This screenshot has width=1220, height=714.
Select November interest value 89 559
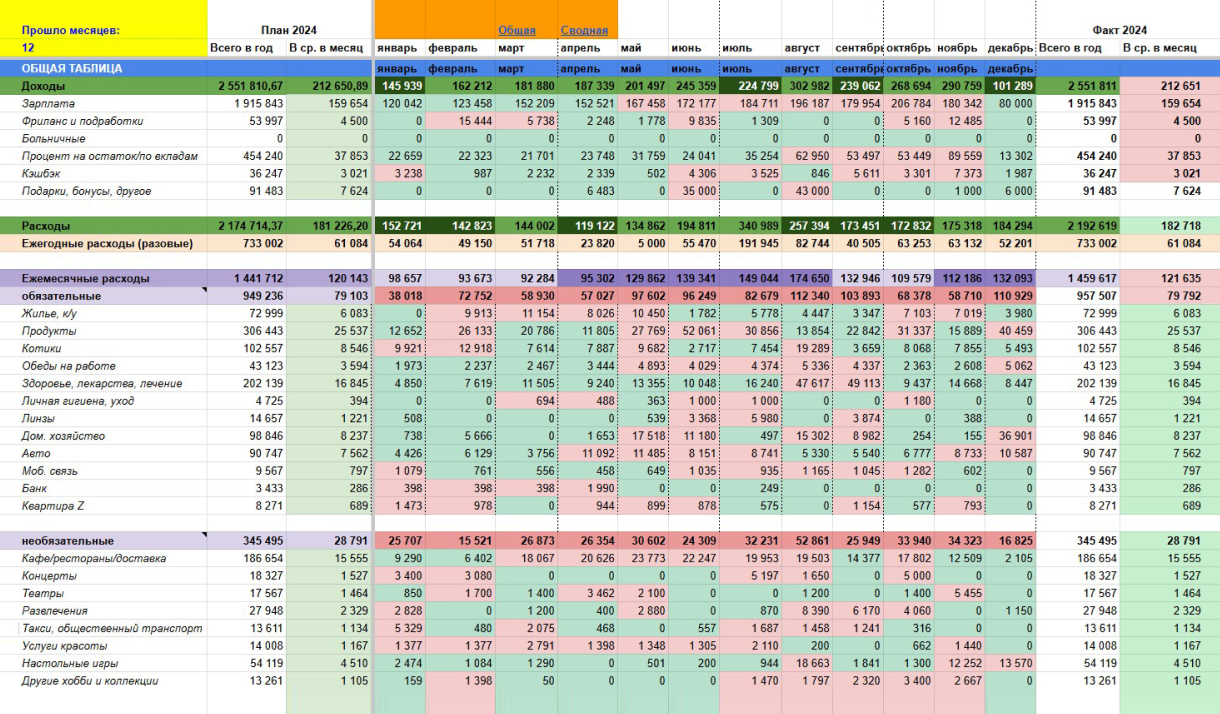(x=964, y=156)
